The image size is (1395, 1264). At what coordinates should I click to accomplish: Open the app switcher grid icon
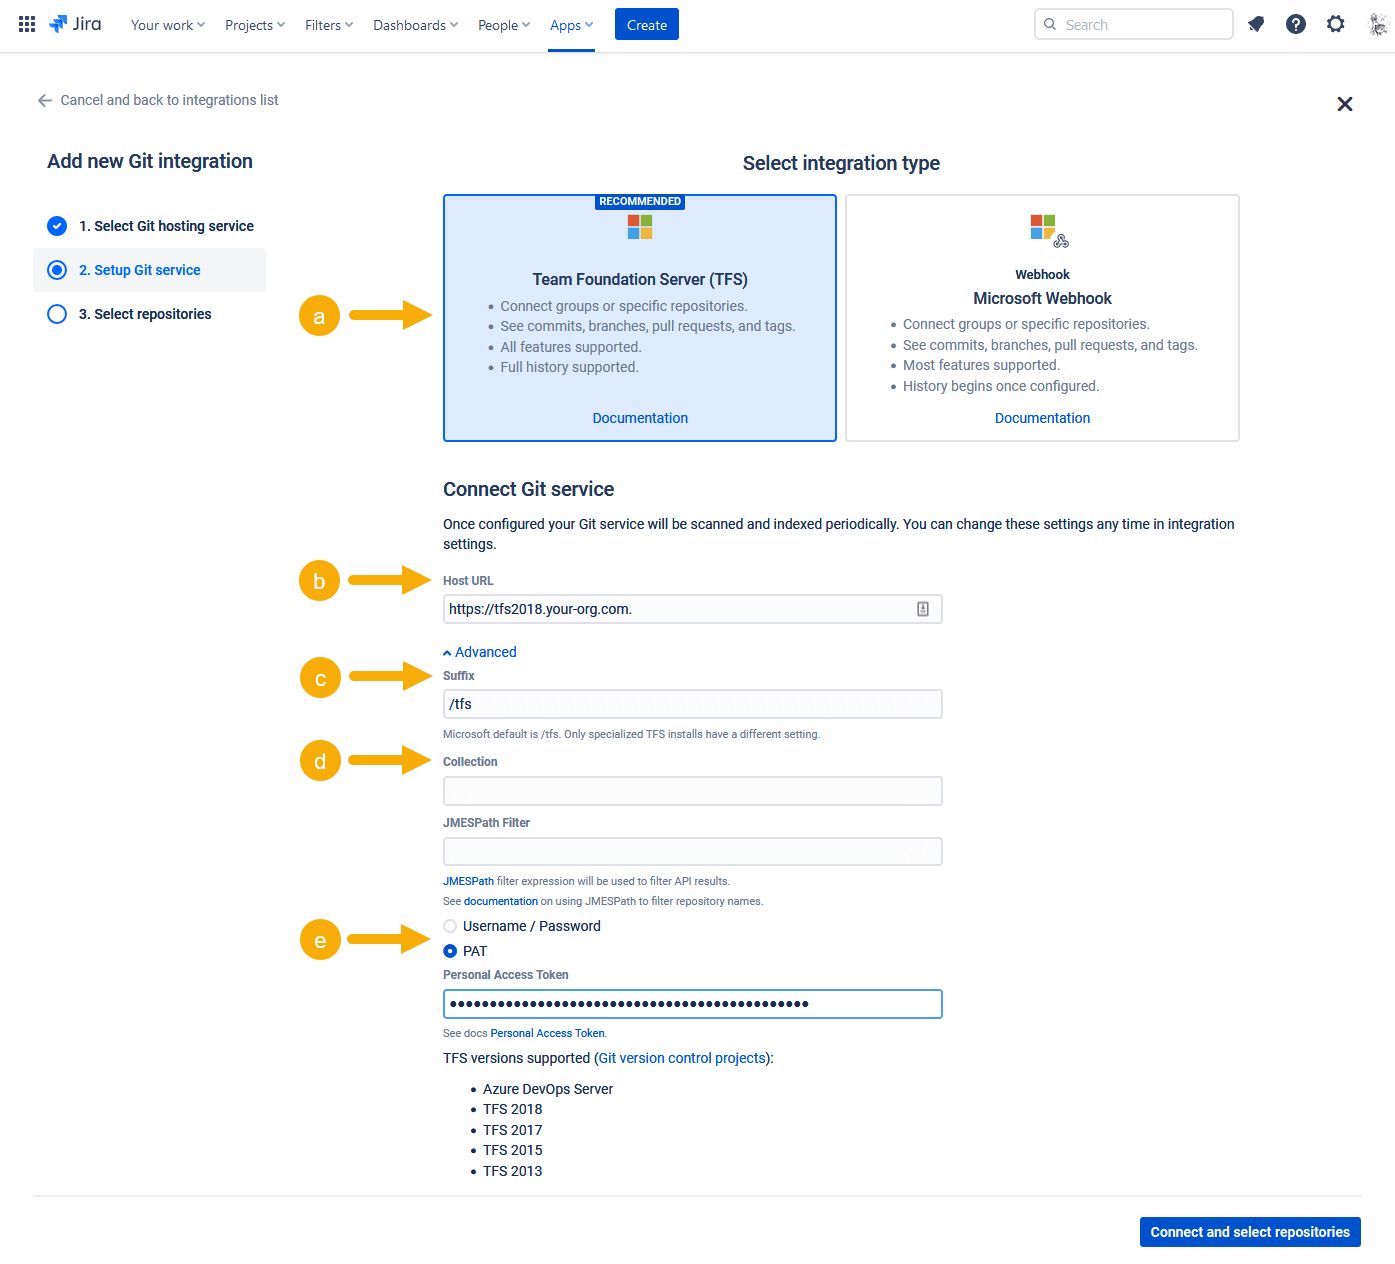click(x=27, y=24)
